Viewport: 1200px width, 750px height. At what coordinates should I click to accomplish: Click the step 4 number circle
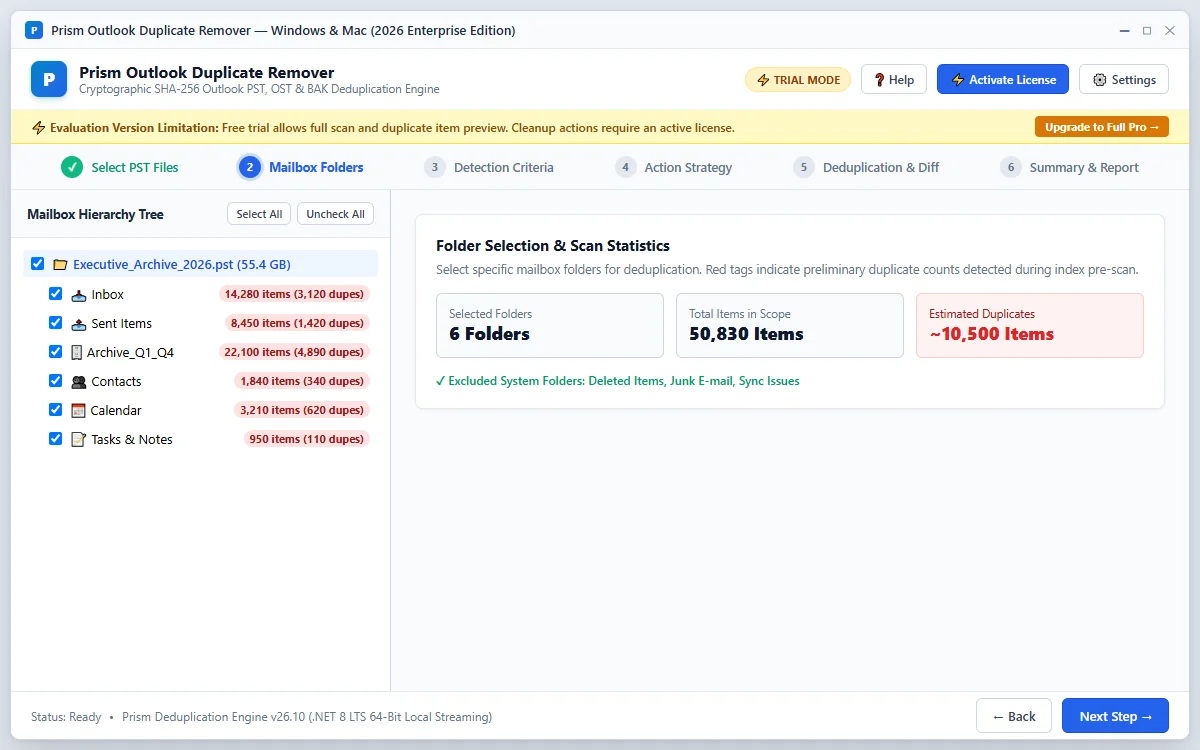point(625,167)
